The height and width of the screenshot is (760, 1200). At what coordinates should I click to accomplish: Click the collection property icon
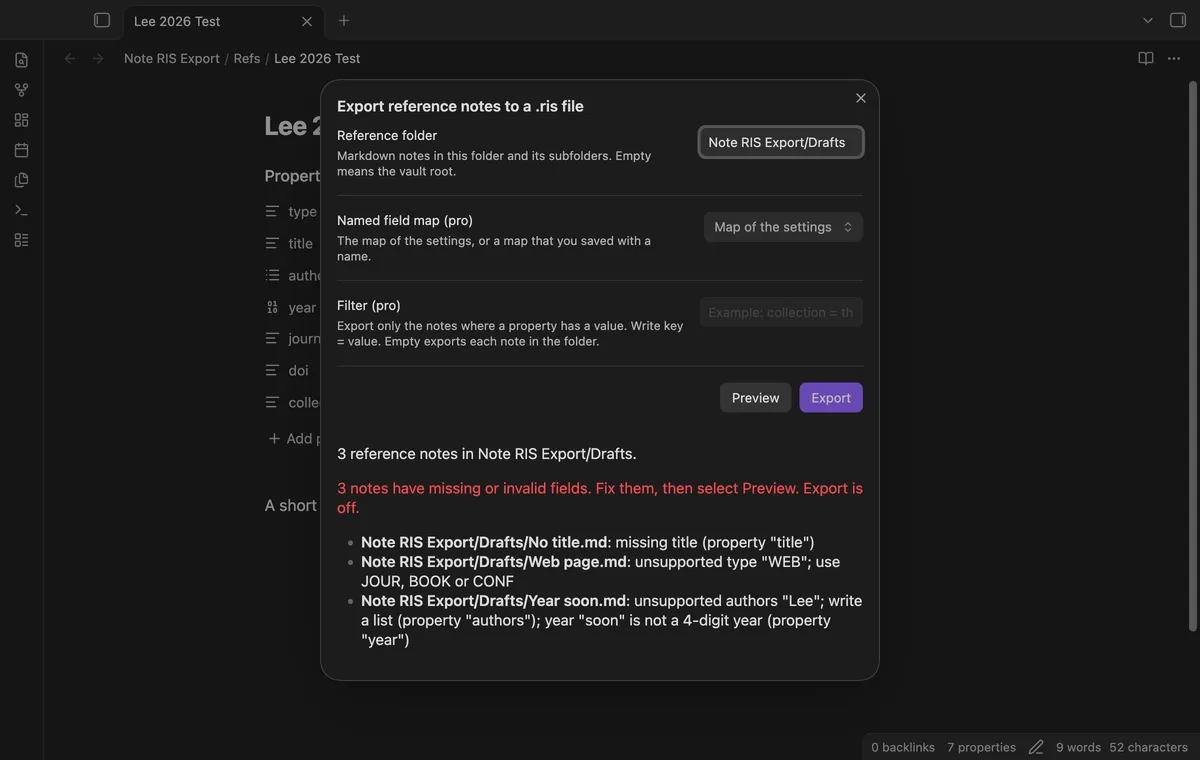(272, 402)
